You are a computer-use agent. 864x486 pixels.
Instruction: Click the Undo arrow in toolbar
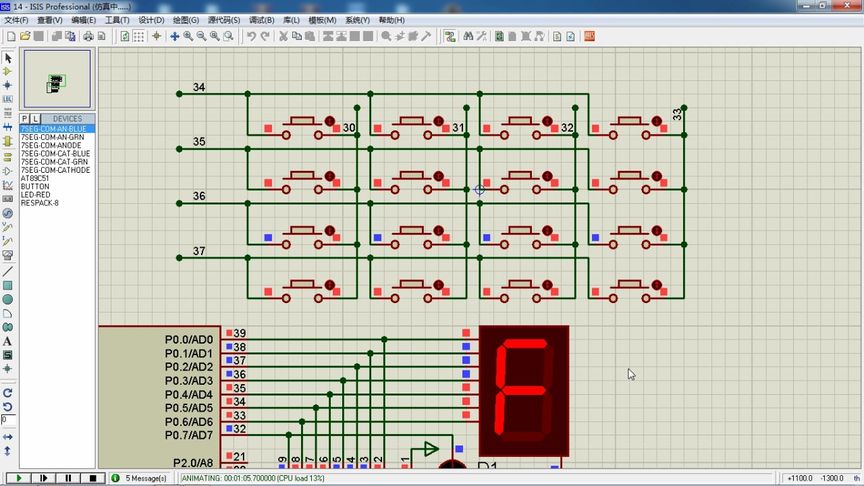pos(251,36)
